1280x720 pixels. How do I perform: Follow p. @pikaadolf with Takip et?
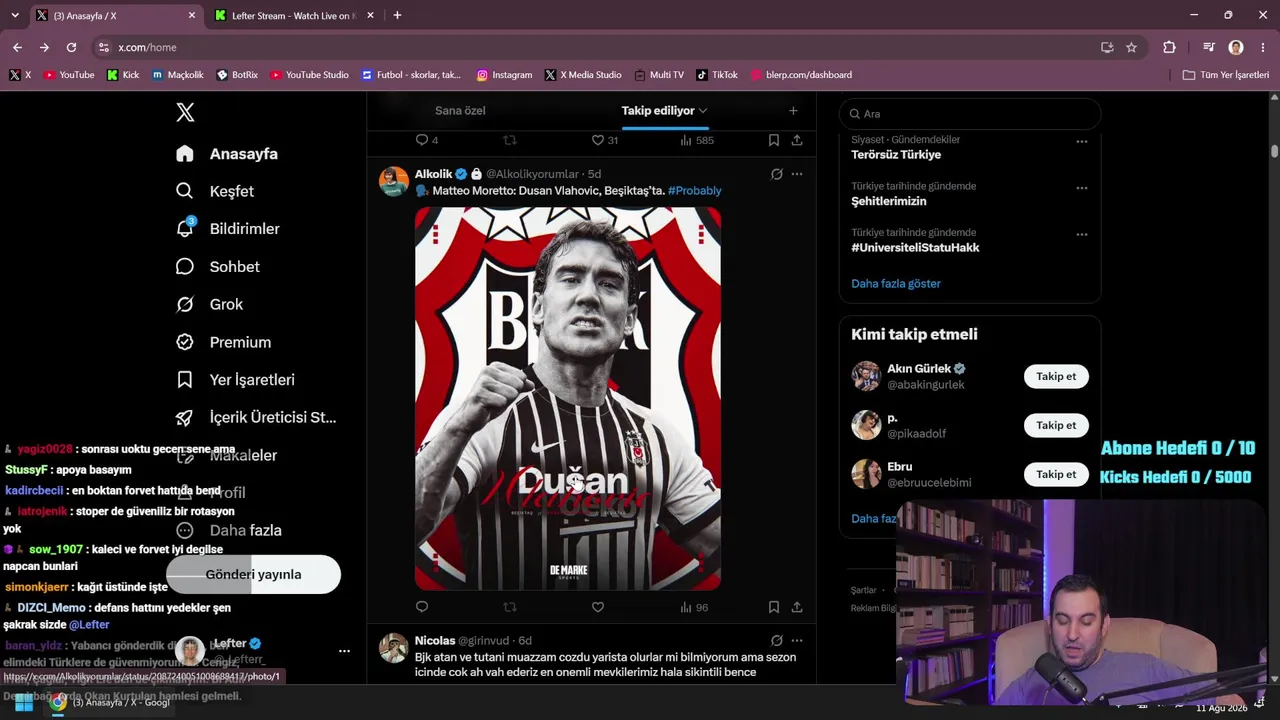(1056, 425)
